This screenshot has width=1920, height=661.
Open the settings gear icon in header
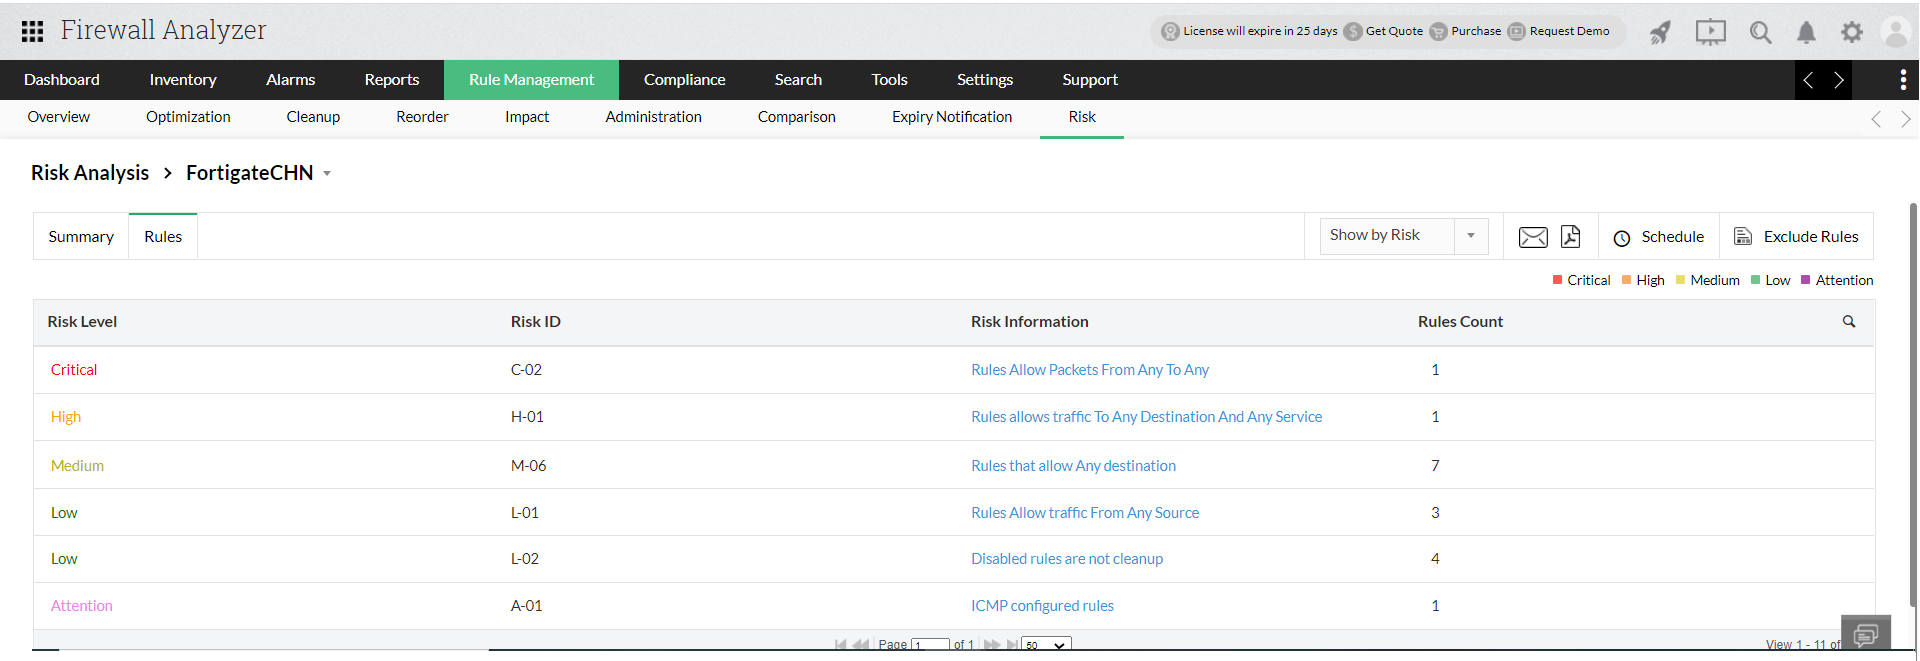point(1852,32)
